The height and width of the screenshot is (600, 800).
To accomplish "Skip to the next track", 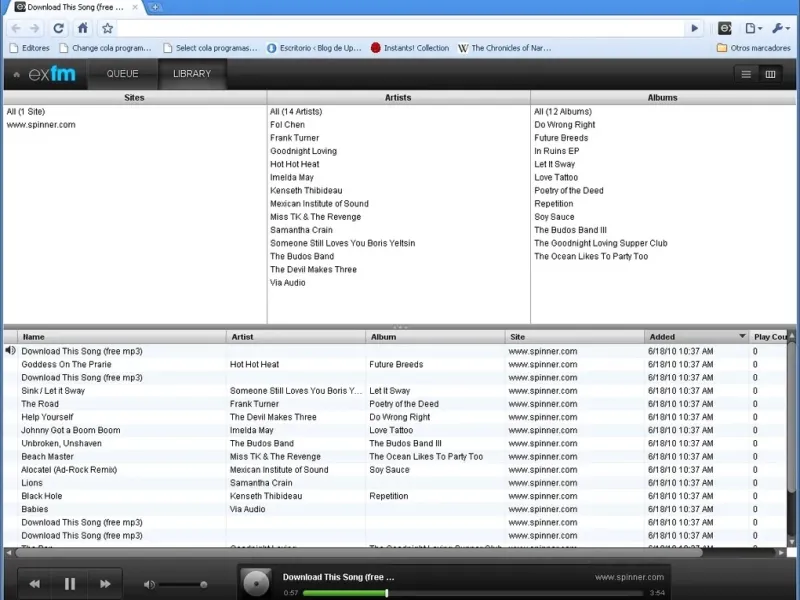I will (x=105, y=584).
